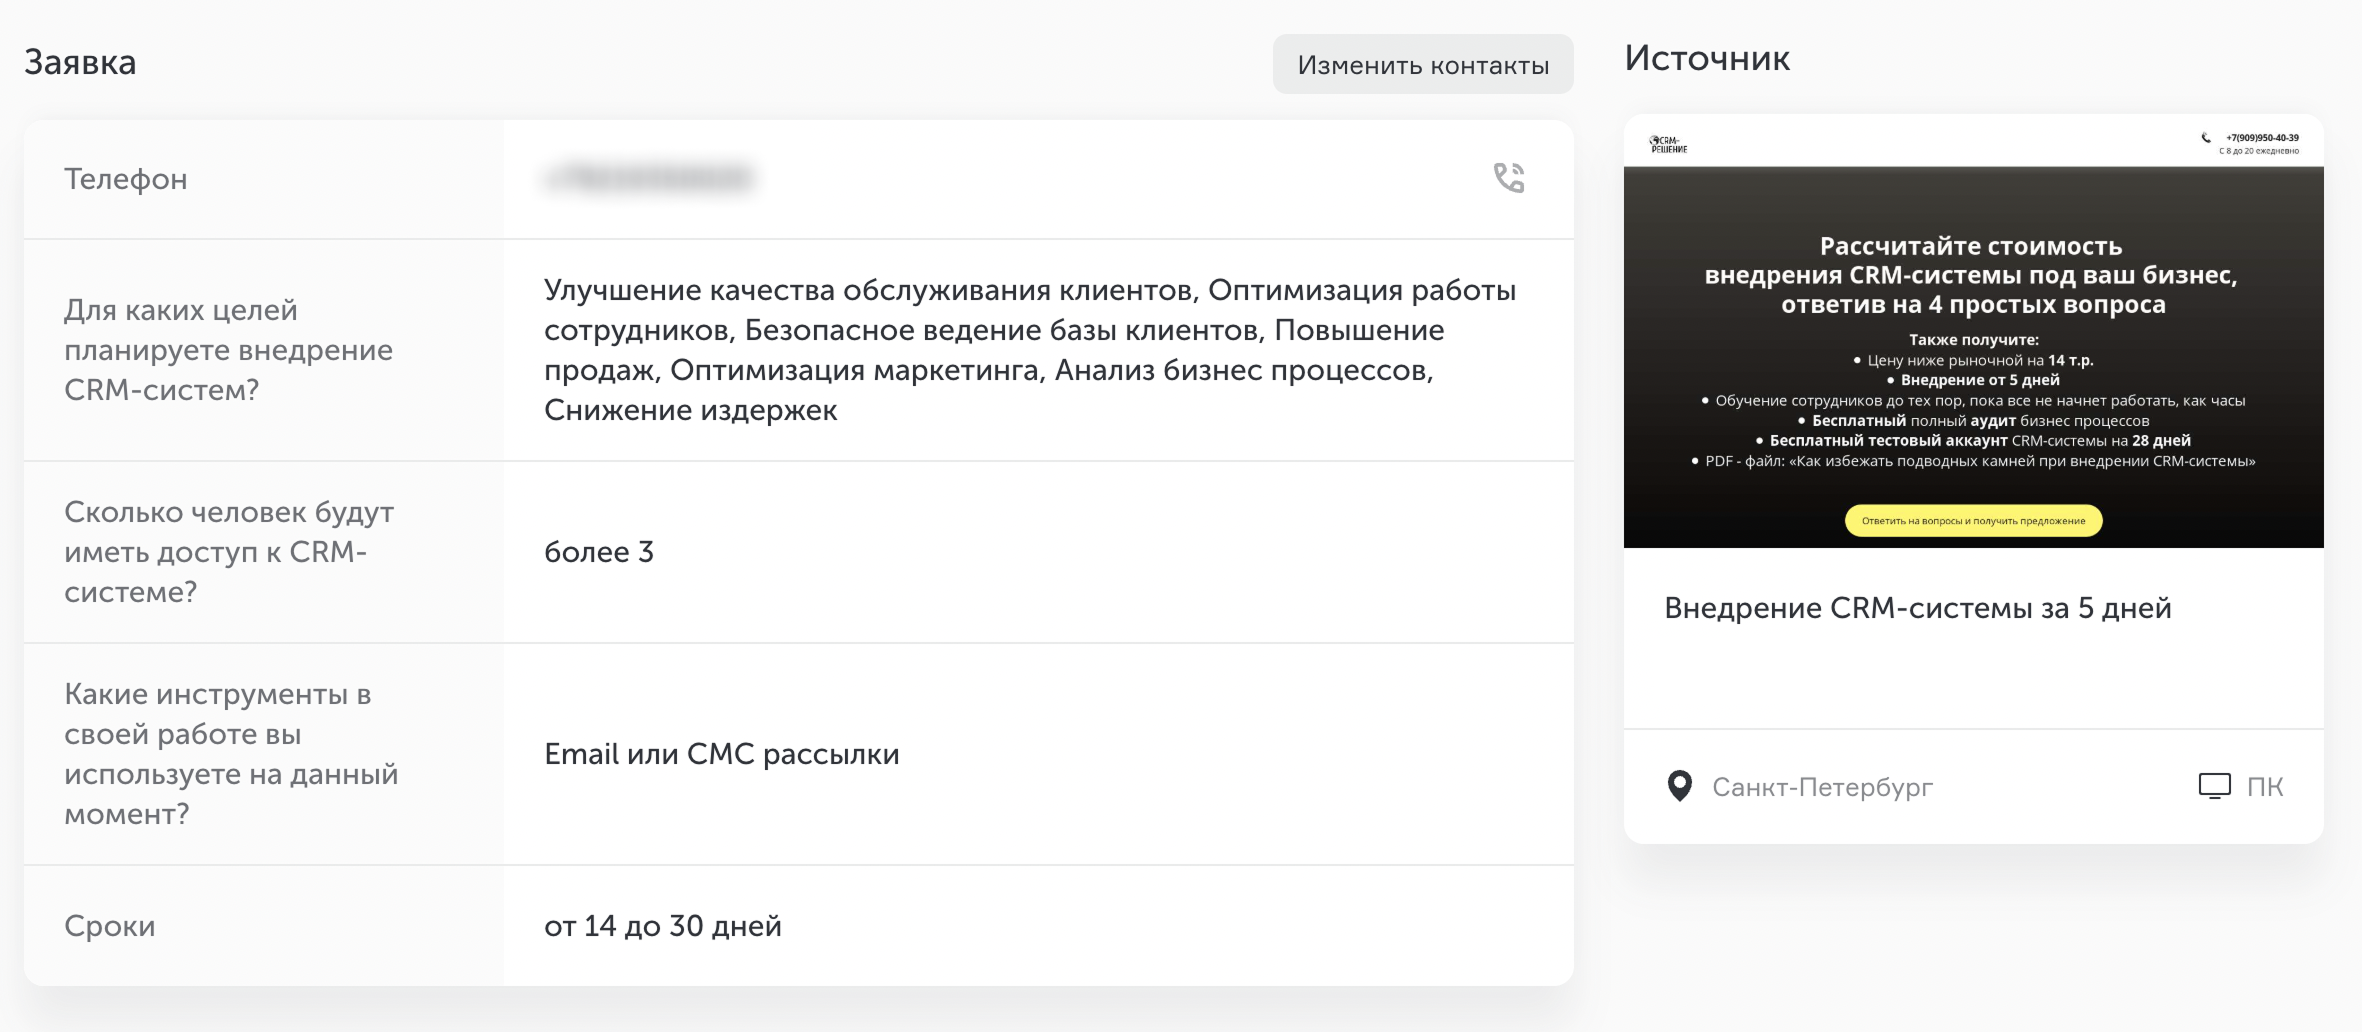
Task: Click the CRM goals answer text
Action: pos(1030,350)
